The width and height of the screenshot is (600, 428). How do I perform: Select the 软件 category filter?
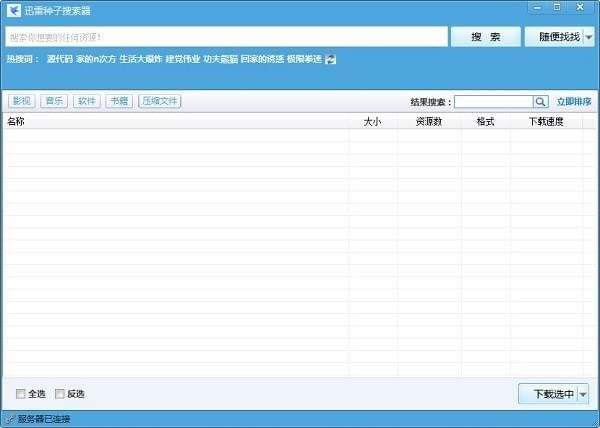click(x=86, y=101)
